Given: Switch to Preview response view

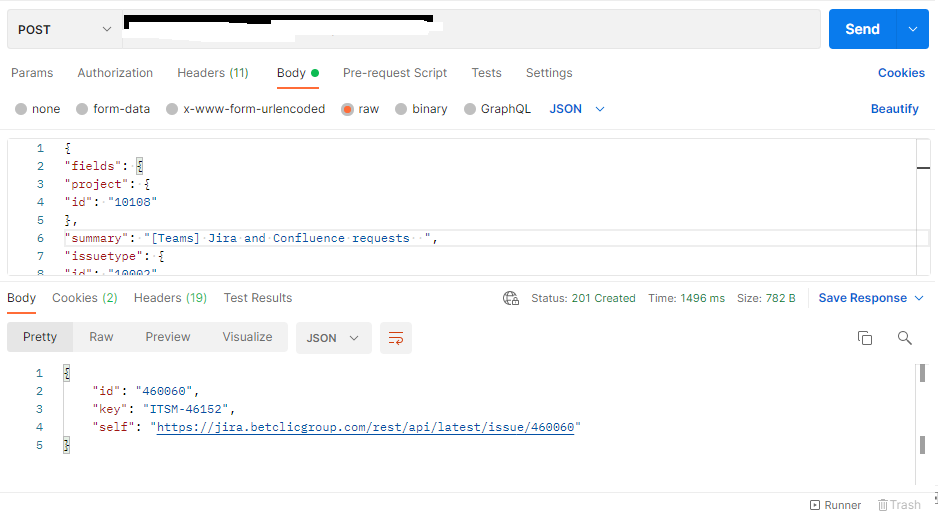Looking at the screenshot, I should pyautogui.click(x=168, y=337).
